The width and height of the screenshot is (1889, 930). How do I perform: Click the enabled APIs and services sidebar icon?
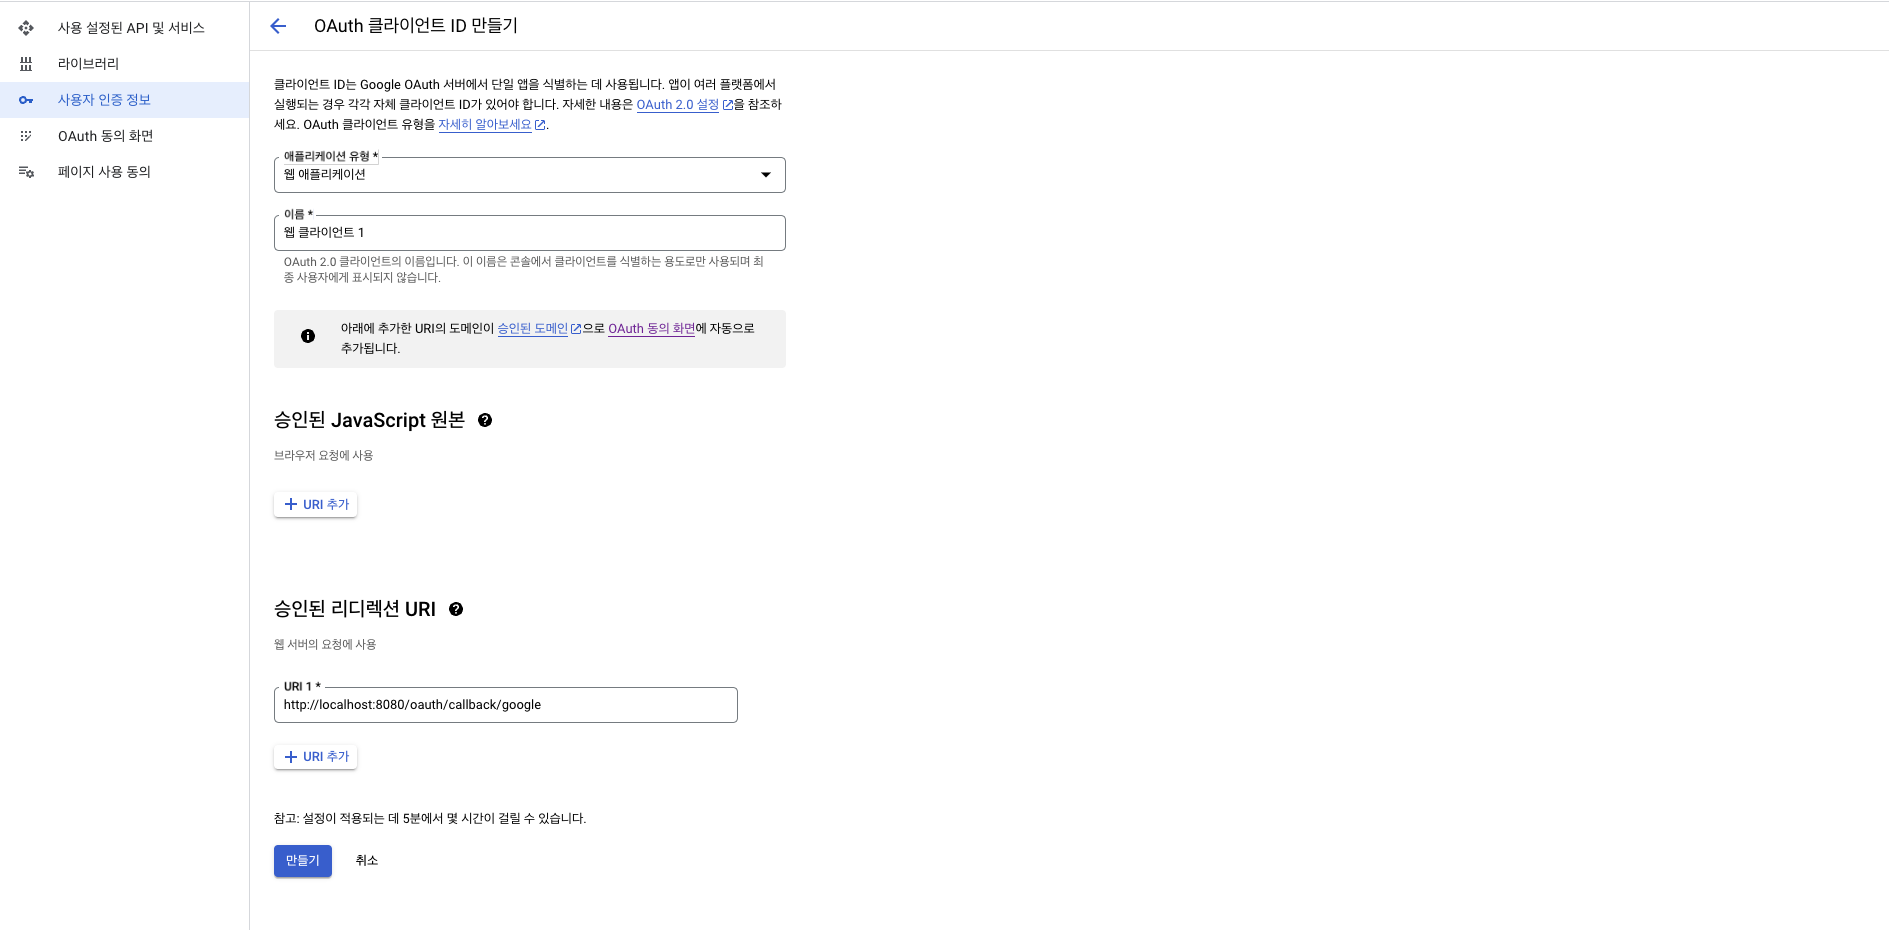pyautogui.click(x=26, y=28)
